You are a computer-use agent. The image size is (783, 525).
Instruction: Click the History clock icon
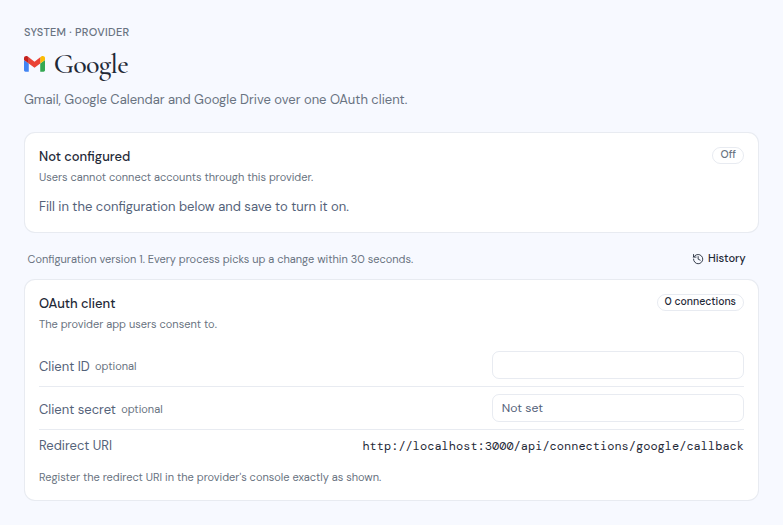(x=698, y=259)
